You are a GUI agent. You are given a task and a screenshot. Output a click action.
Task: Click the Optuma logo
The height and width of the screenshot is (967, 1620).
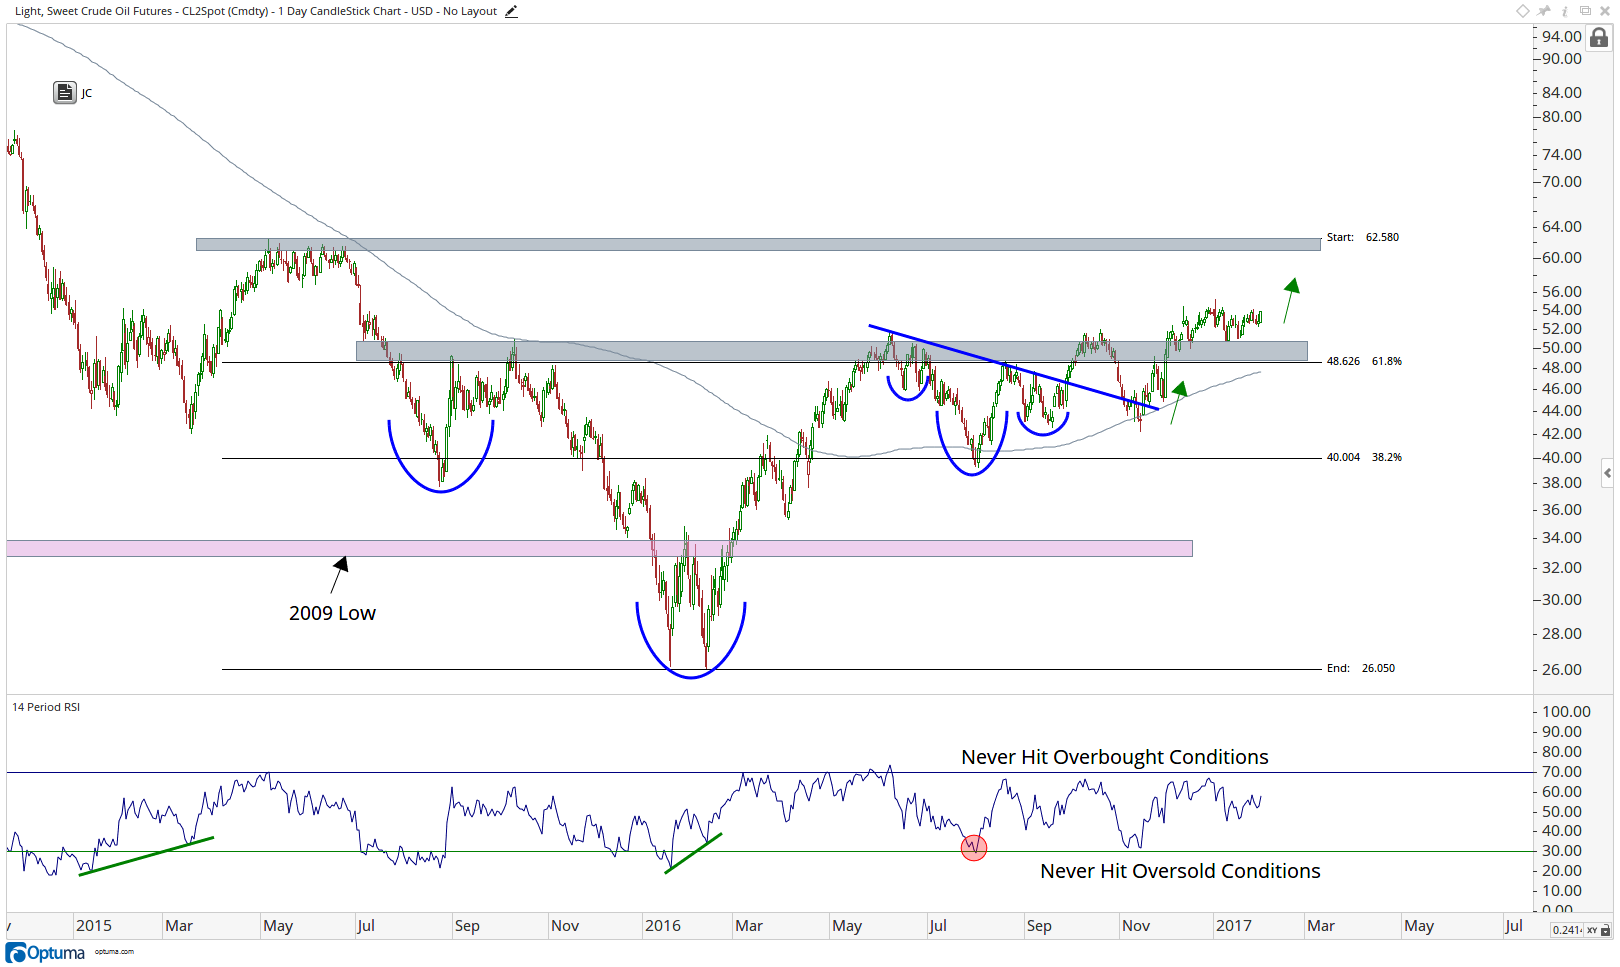pyautogui.click(x=46, y=952)
